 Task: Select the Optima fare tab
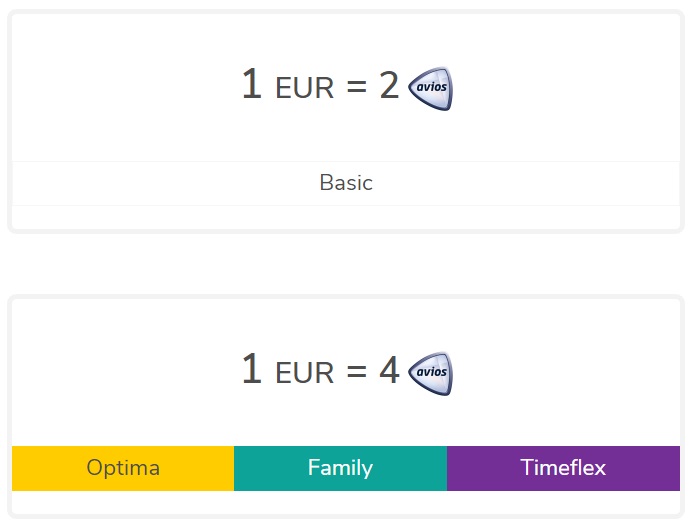point(123,468)
